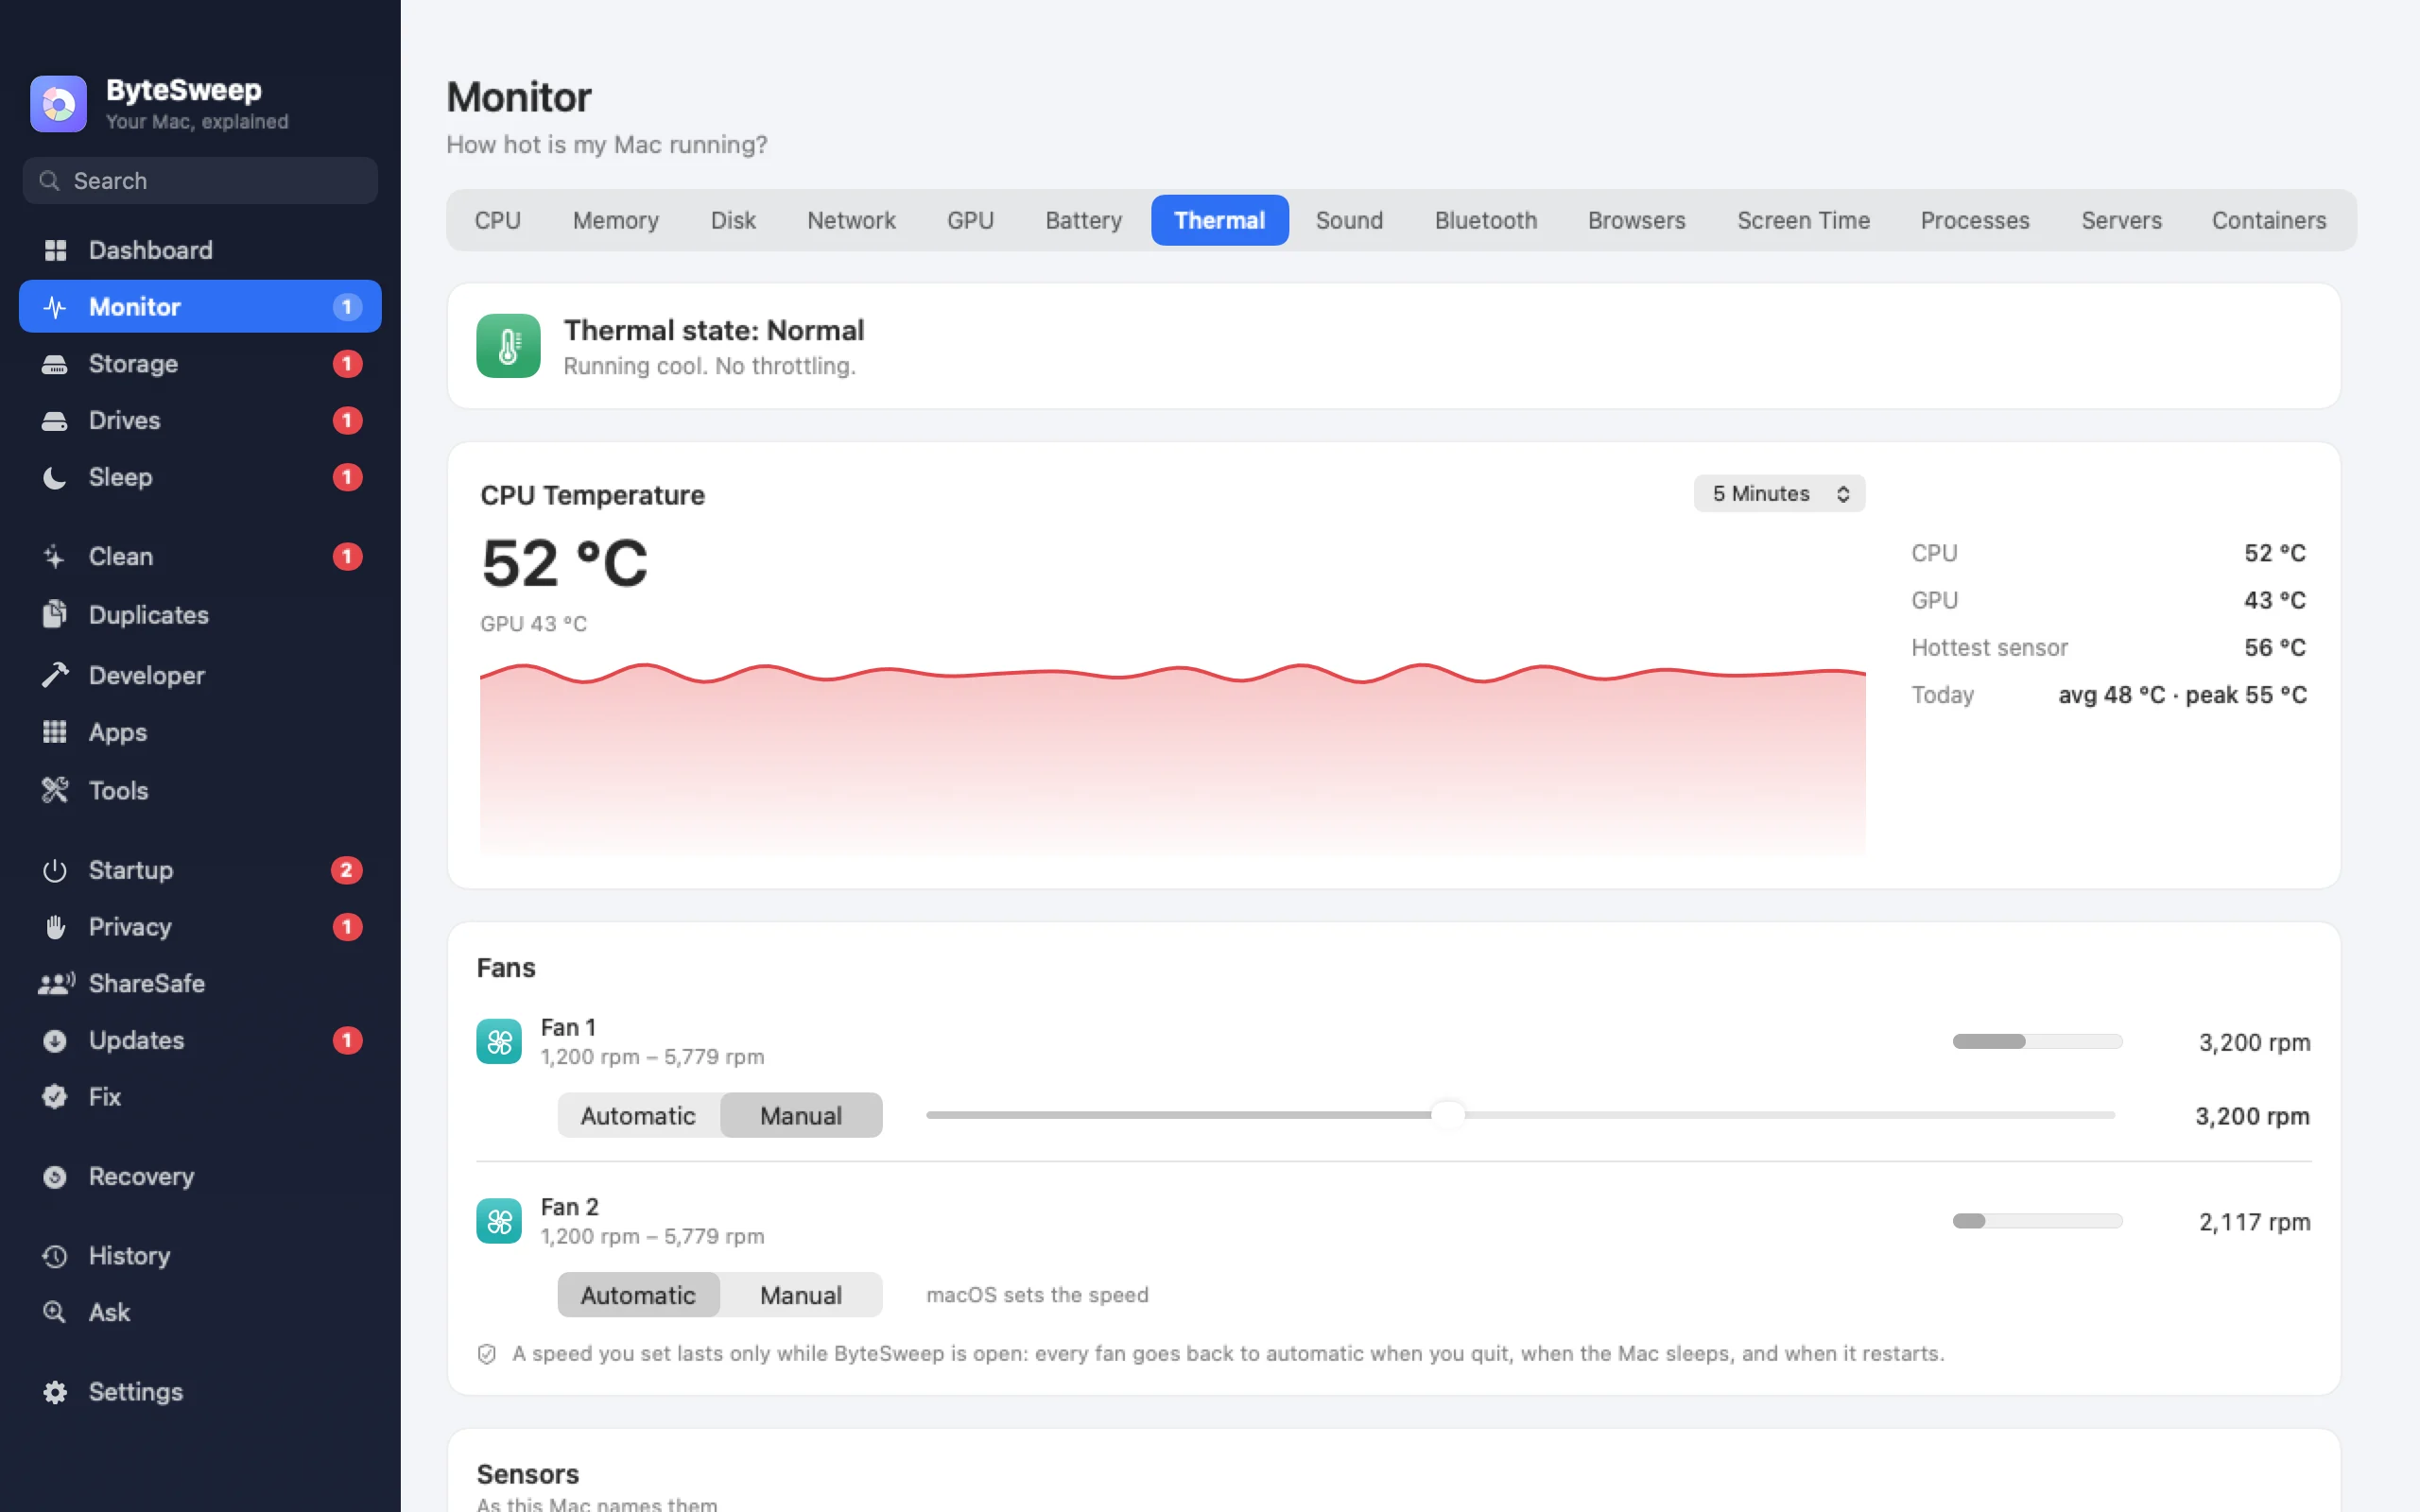Click the Recovery icon in sidebar
2420x1512 pixels.
click(55, 1177)
